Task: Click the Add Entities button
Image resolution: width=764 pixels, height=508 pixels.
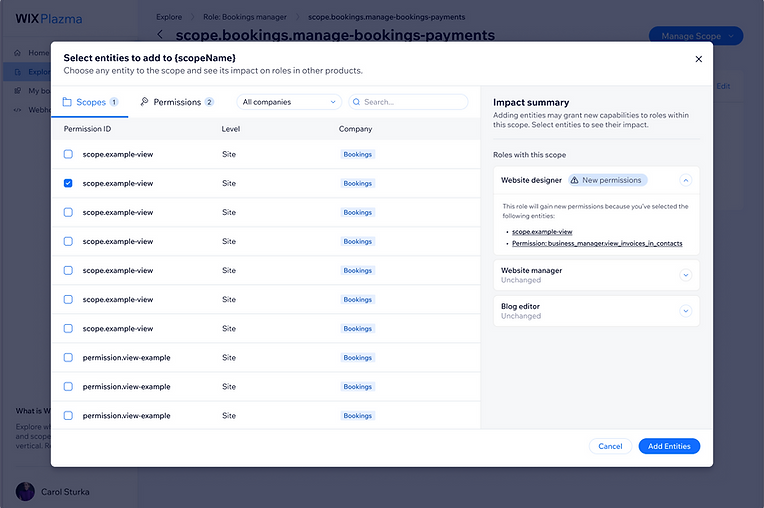Action: [669, 446]
